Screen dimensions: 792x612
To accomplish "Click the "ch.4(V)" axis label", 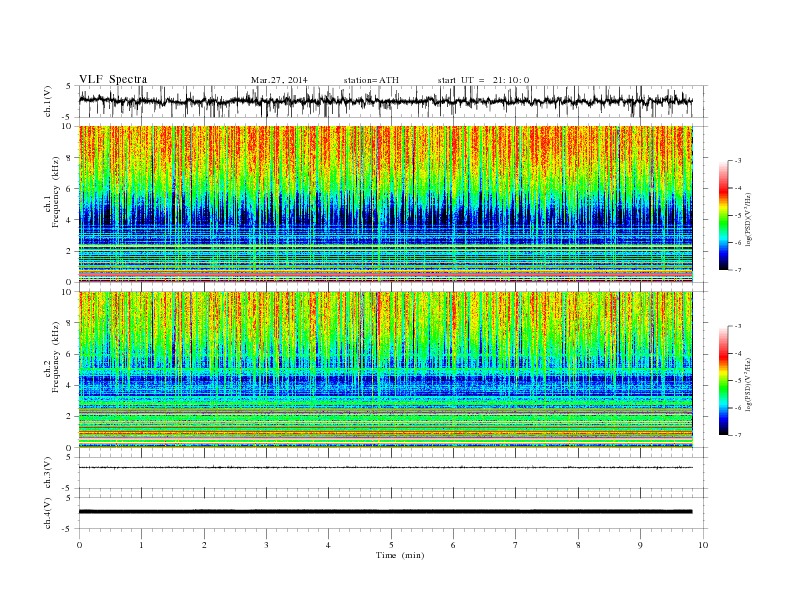I will pyautogui.click(x=48, y=513).
